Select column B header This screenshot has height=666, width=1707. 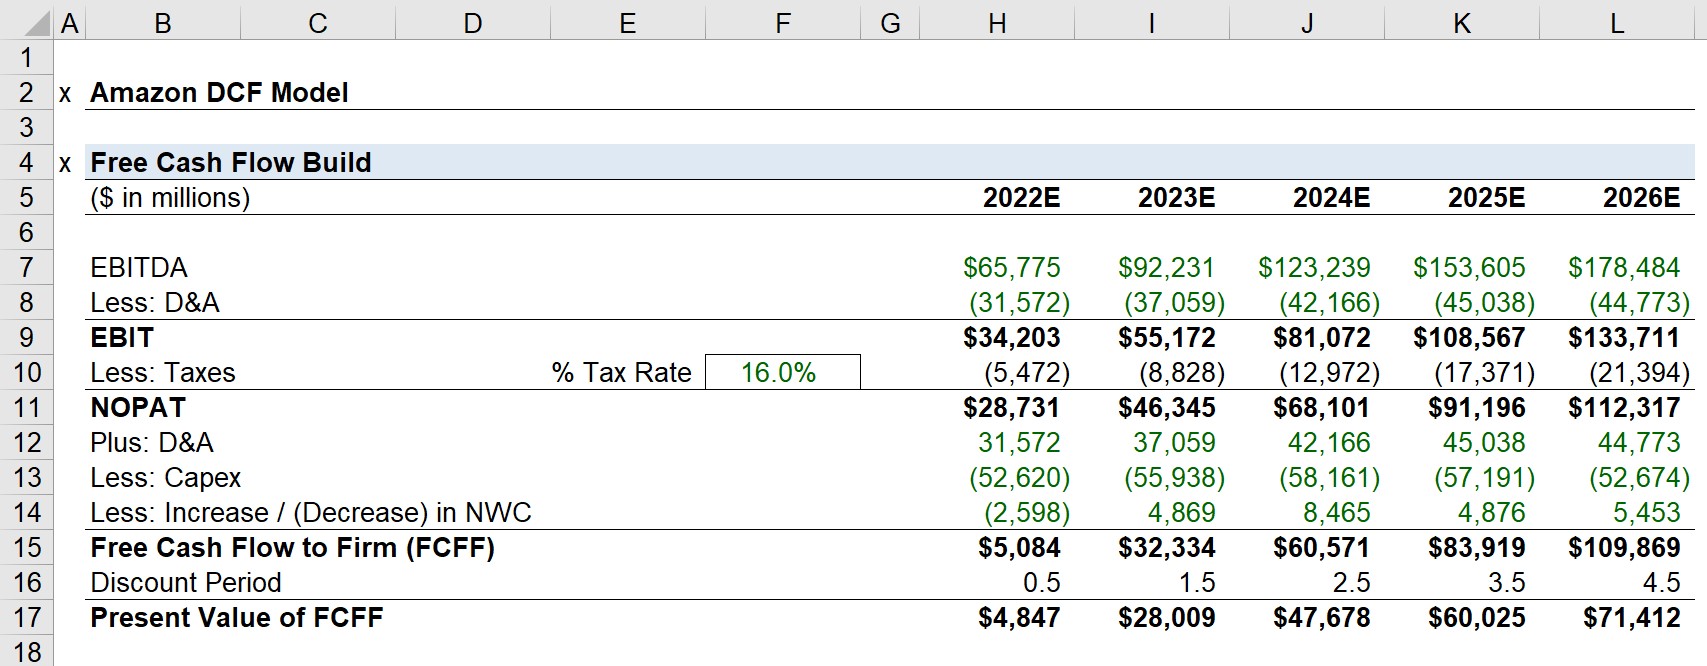tap(162, 23)
